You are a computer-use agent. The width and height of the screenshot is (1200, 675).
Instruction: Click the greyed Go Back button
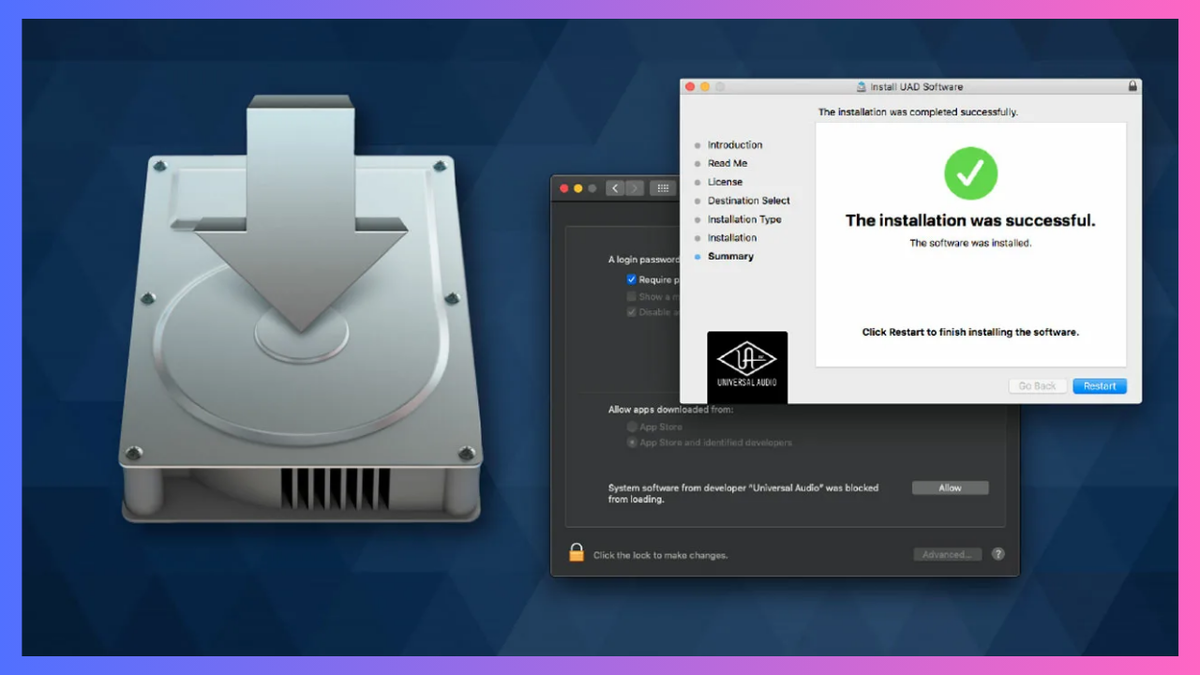[1037, 386]
